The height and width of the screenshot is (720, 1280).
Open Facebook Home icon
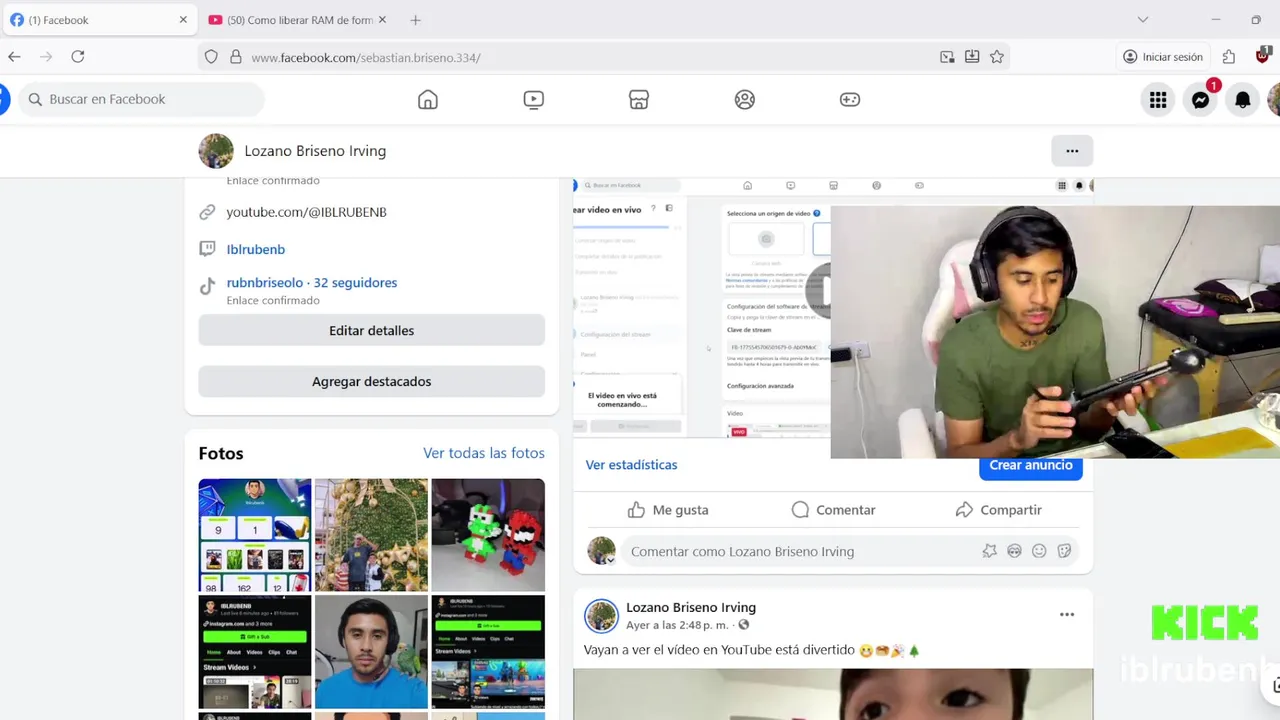pos(428,99)
